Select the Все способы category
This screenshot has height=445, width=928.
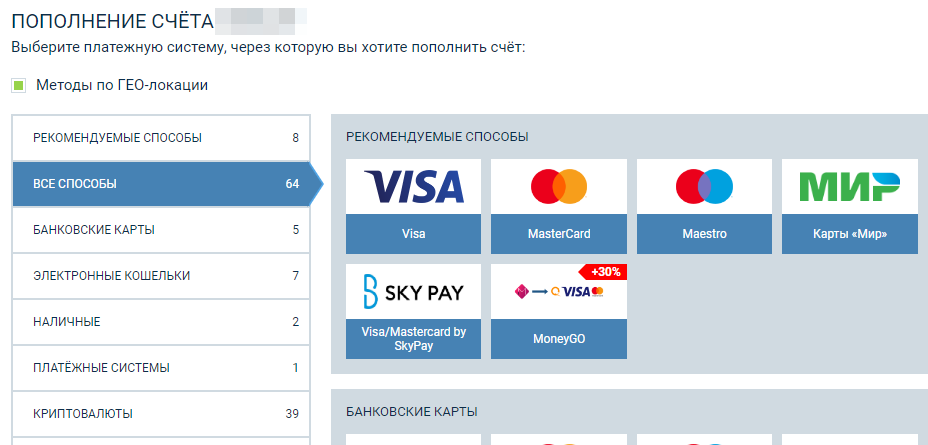pos(160,184)
